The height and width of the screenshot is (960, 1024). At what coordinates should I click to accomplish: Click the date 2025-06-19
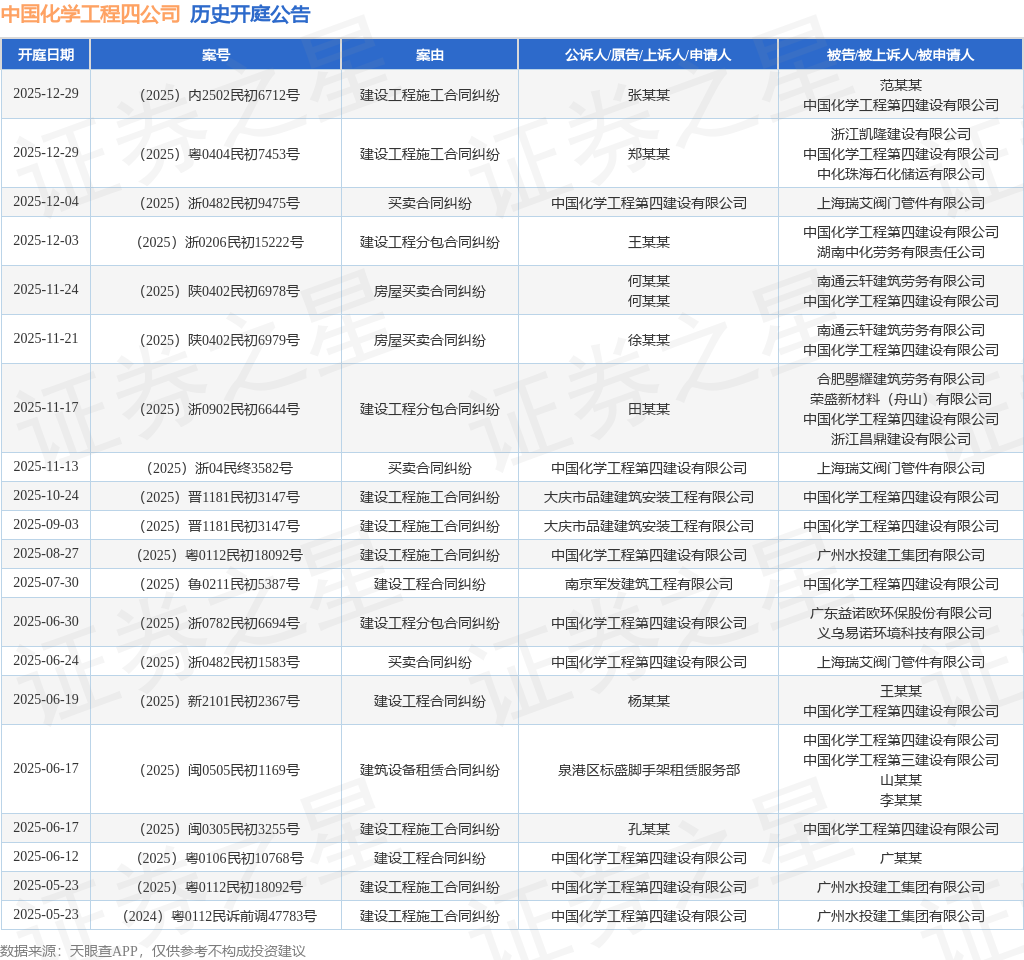pos(46,699)
